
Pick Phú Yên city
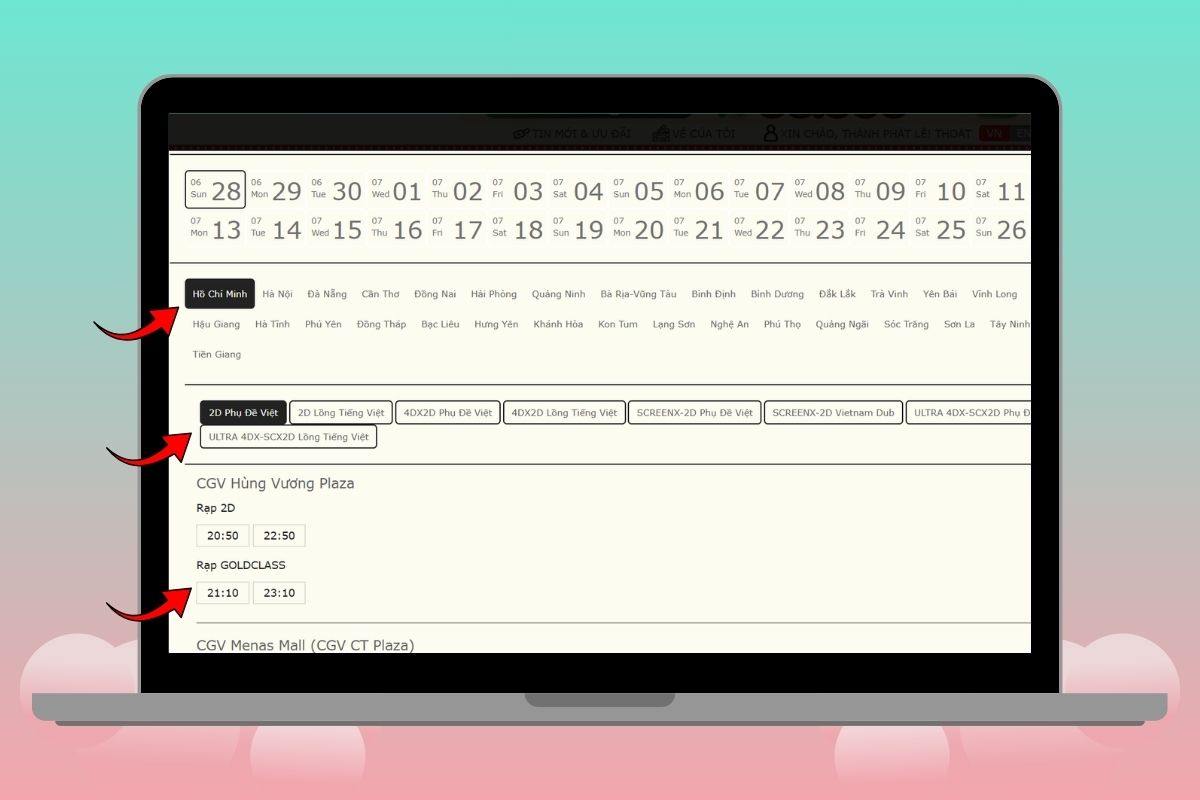tap(323, 324)
